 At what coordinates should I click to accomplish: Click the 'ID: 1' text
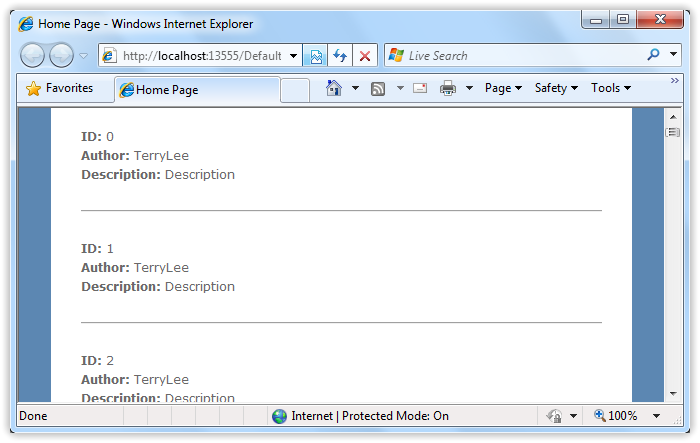[x=97, y=249]
